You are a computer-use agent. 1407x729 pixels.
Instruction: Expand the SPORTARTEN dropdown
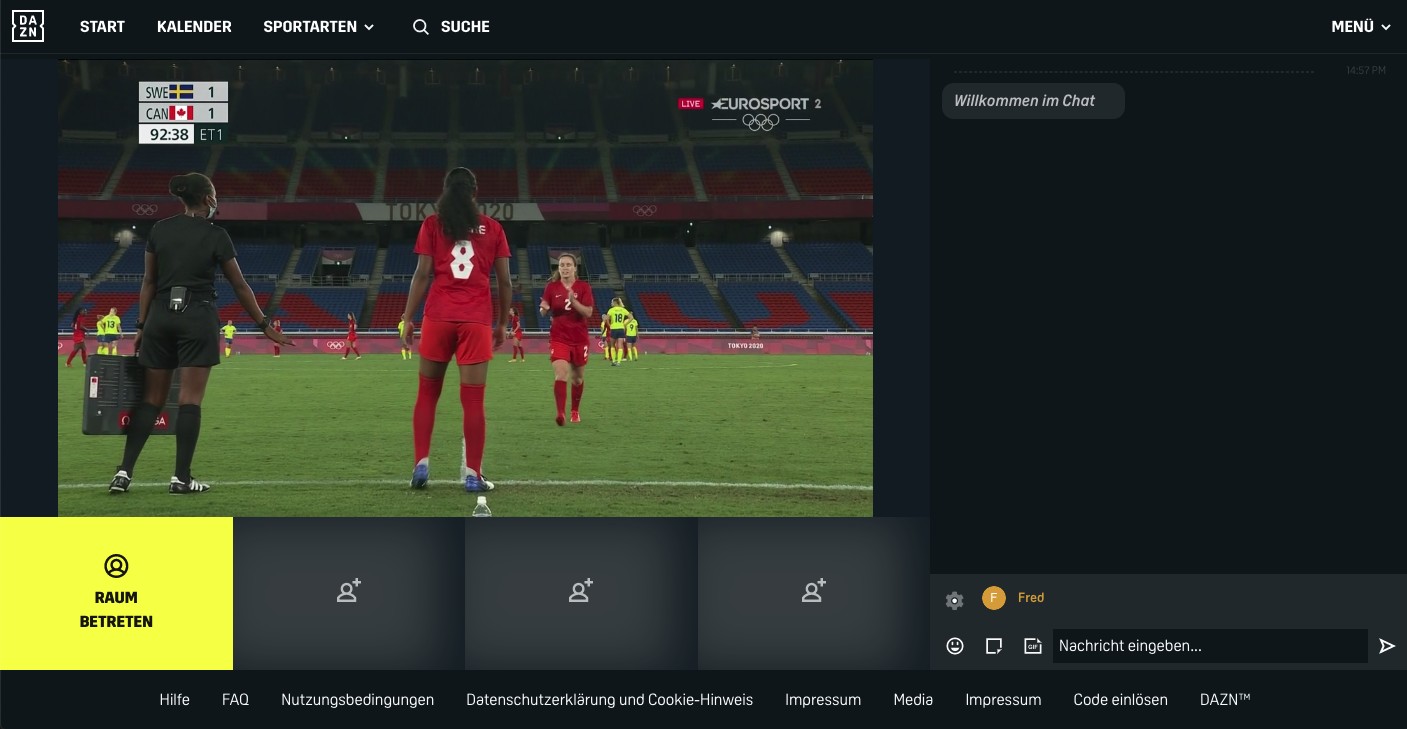(x=318, y=27)
